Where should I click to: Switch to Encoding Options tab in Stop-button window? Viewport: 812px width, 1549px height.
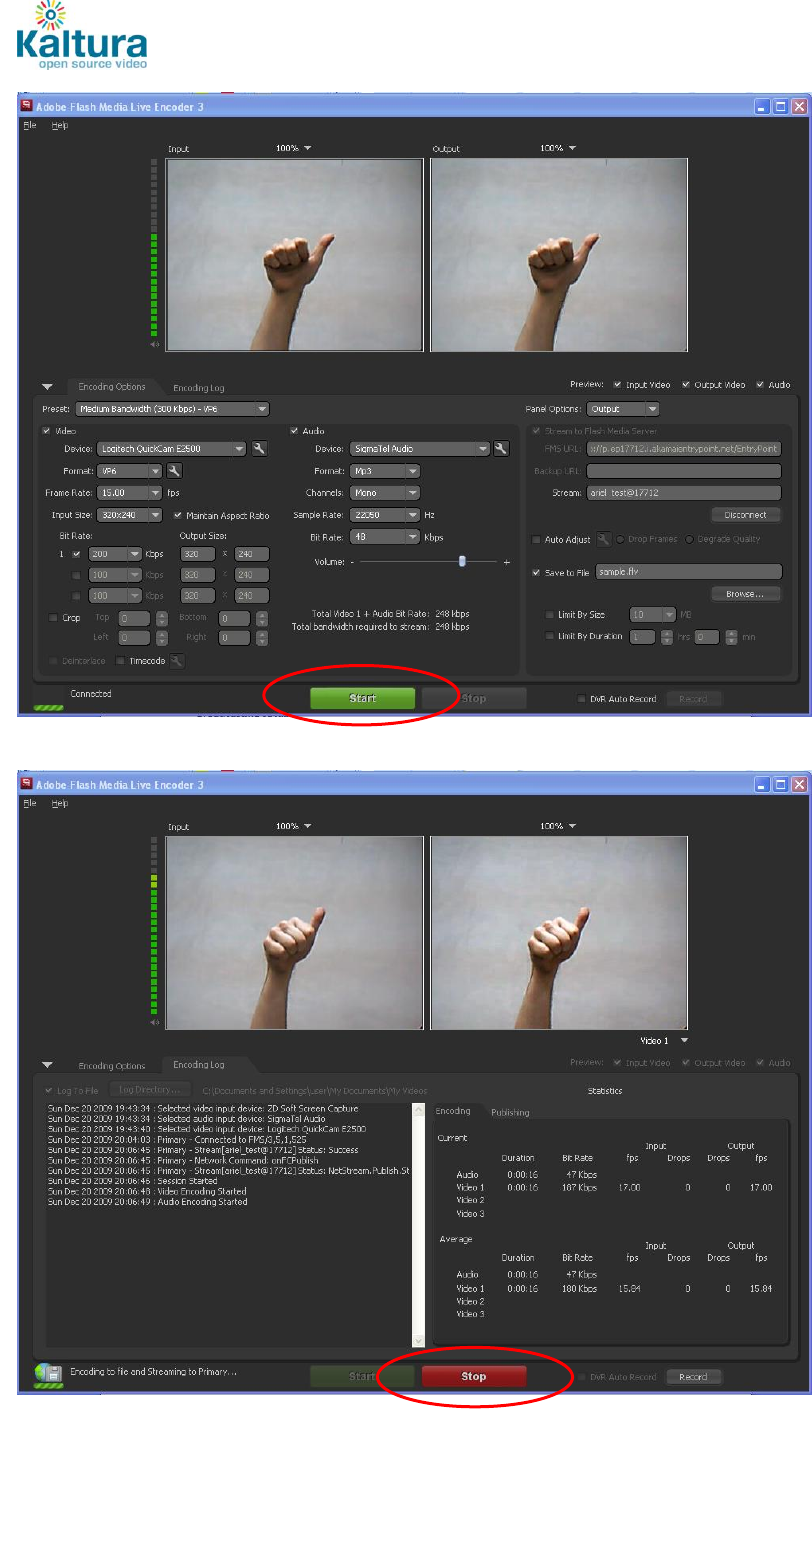[112, 1066]
